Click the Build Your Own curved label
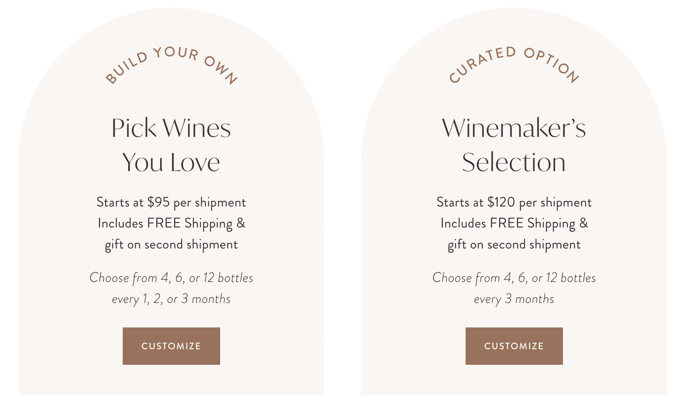 point(172,65)
